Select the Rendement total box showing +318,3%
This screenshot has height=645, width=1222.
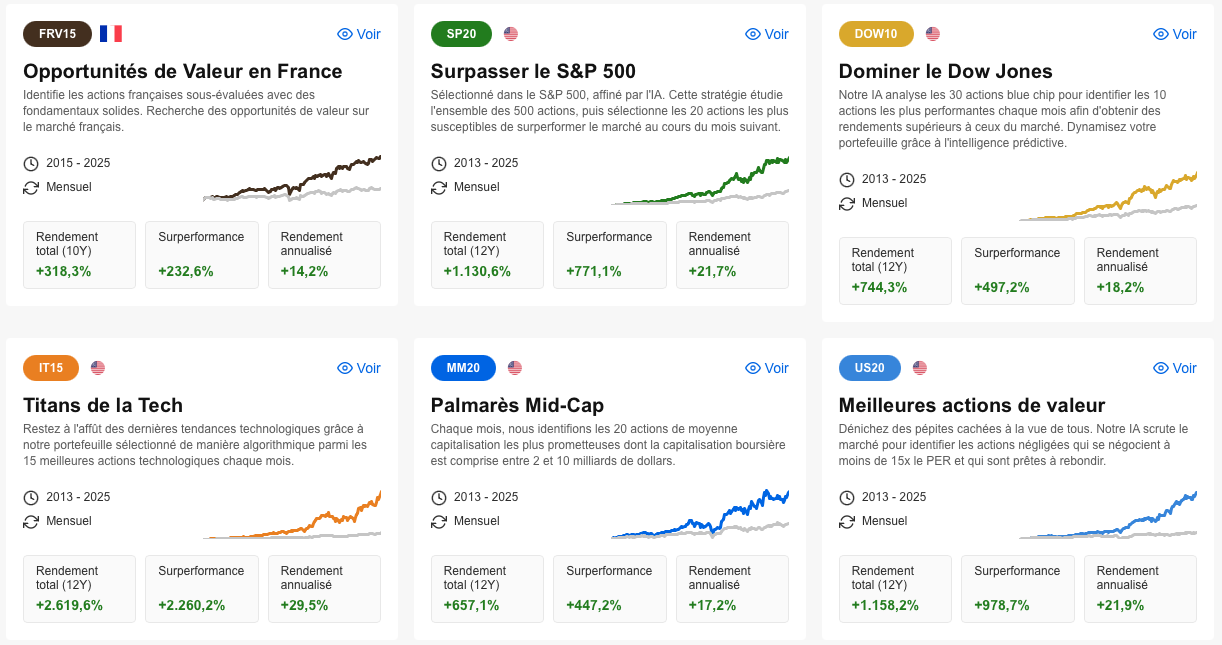pyautogui.click(x=79, y=254)
